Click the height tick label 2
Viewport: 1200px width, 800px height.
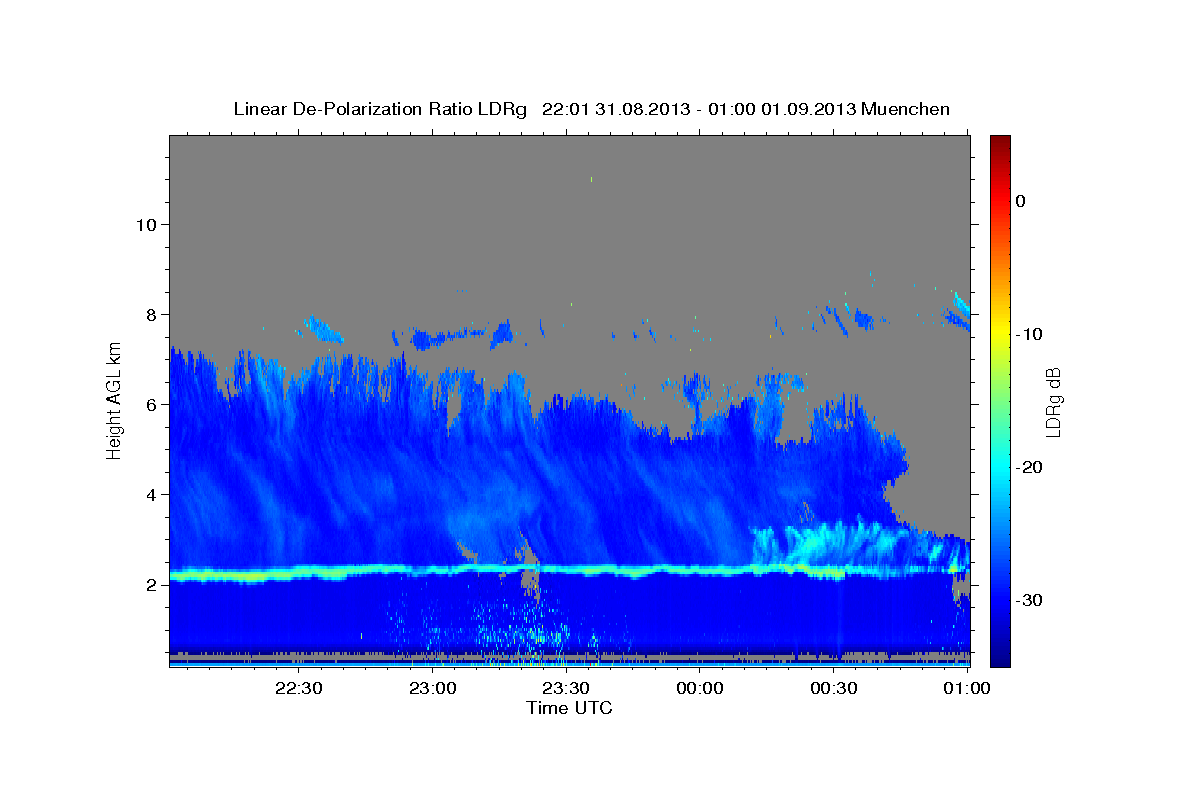coord(152,584)
